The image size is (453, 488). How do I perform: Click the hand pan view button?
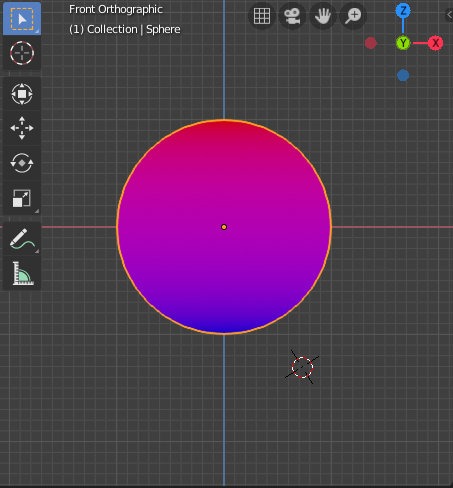(x=322, y=15)
